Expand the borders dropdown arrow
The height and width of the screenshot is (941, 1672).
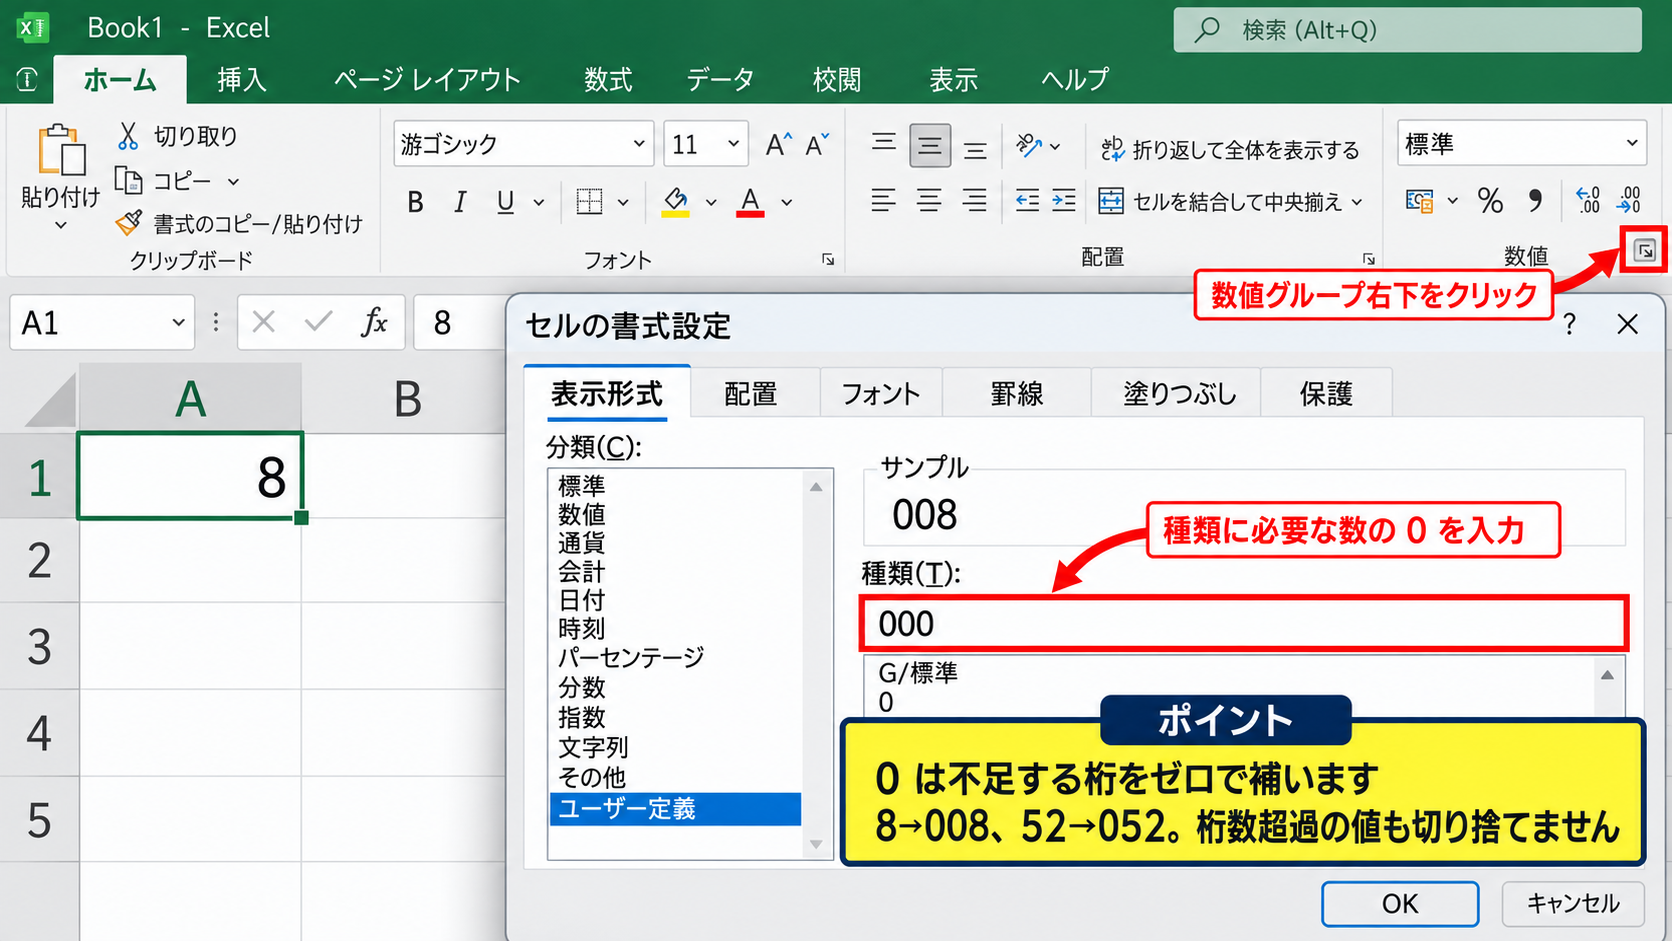[x=623, y=203]
